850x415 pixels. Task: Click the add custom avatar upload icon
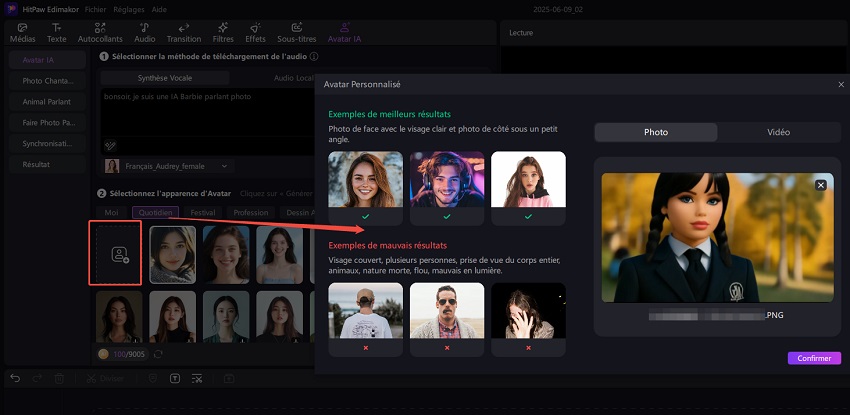[x=120, y=255]
